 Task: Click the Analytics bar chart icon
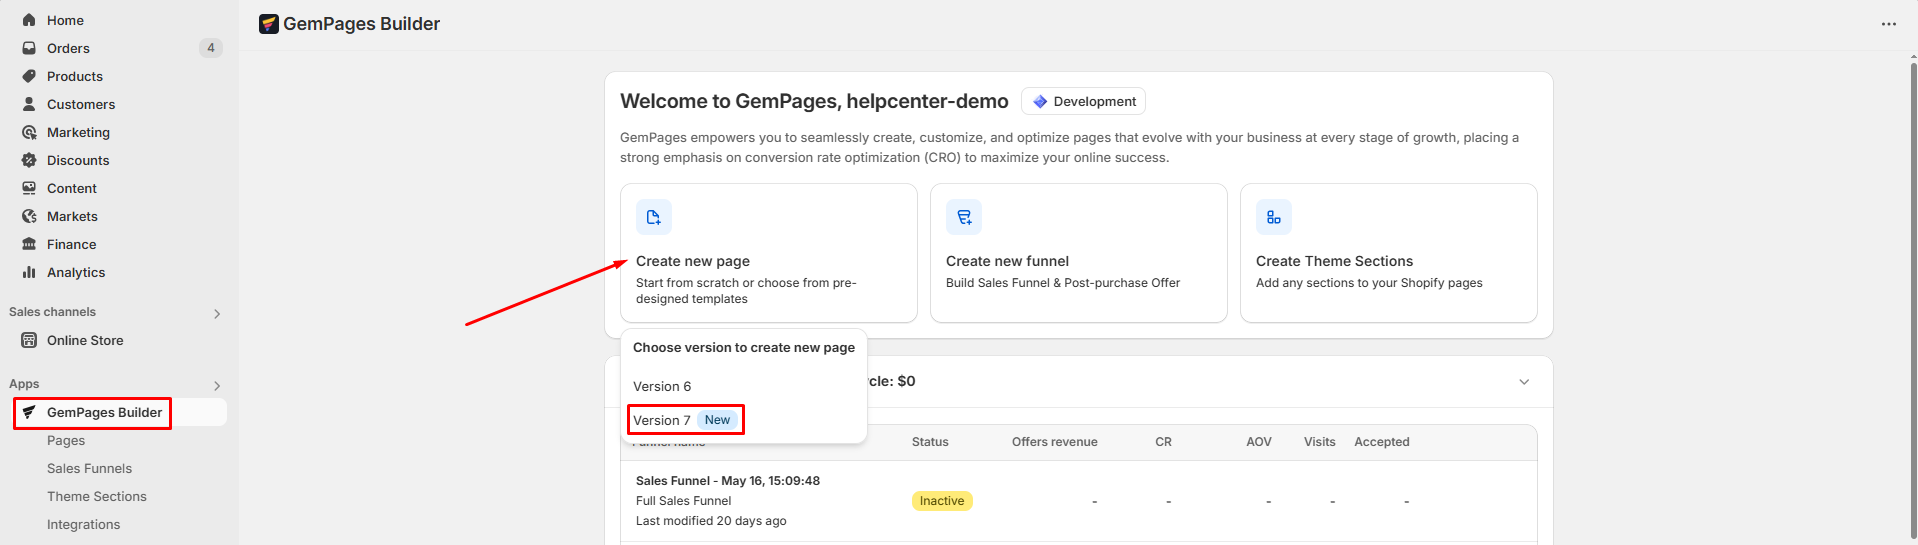coord(29,272)
